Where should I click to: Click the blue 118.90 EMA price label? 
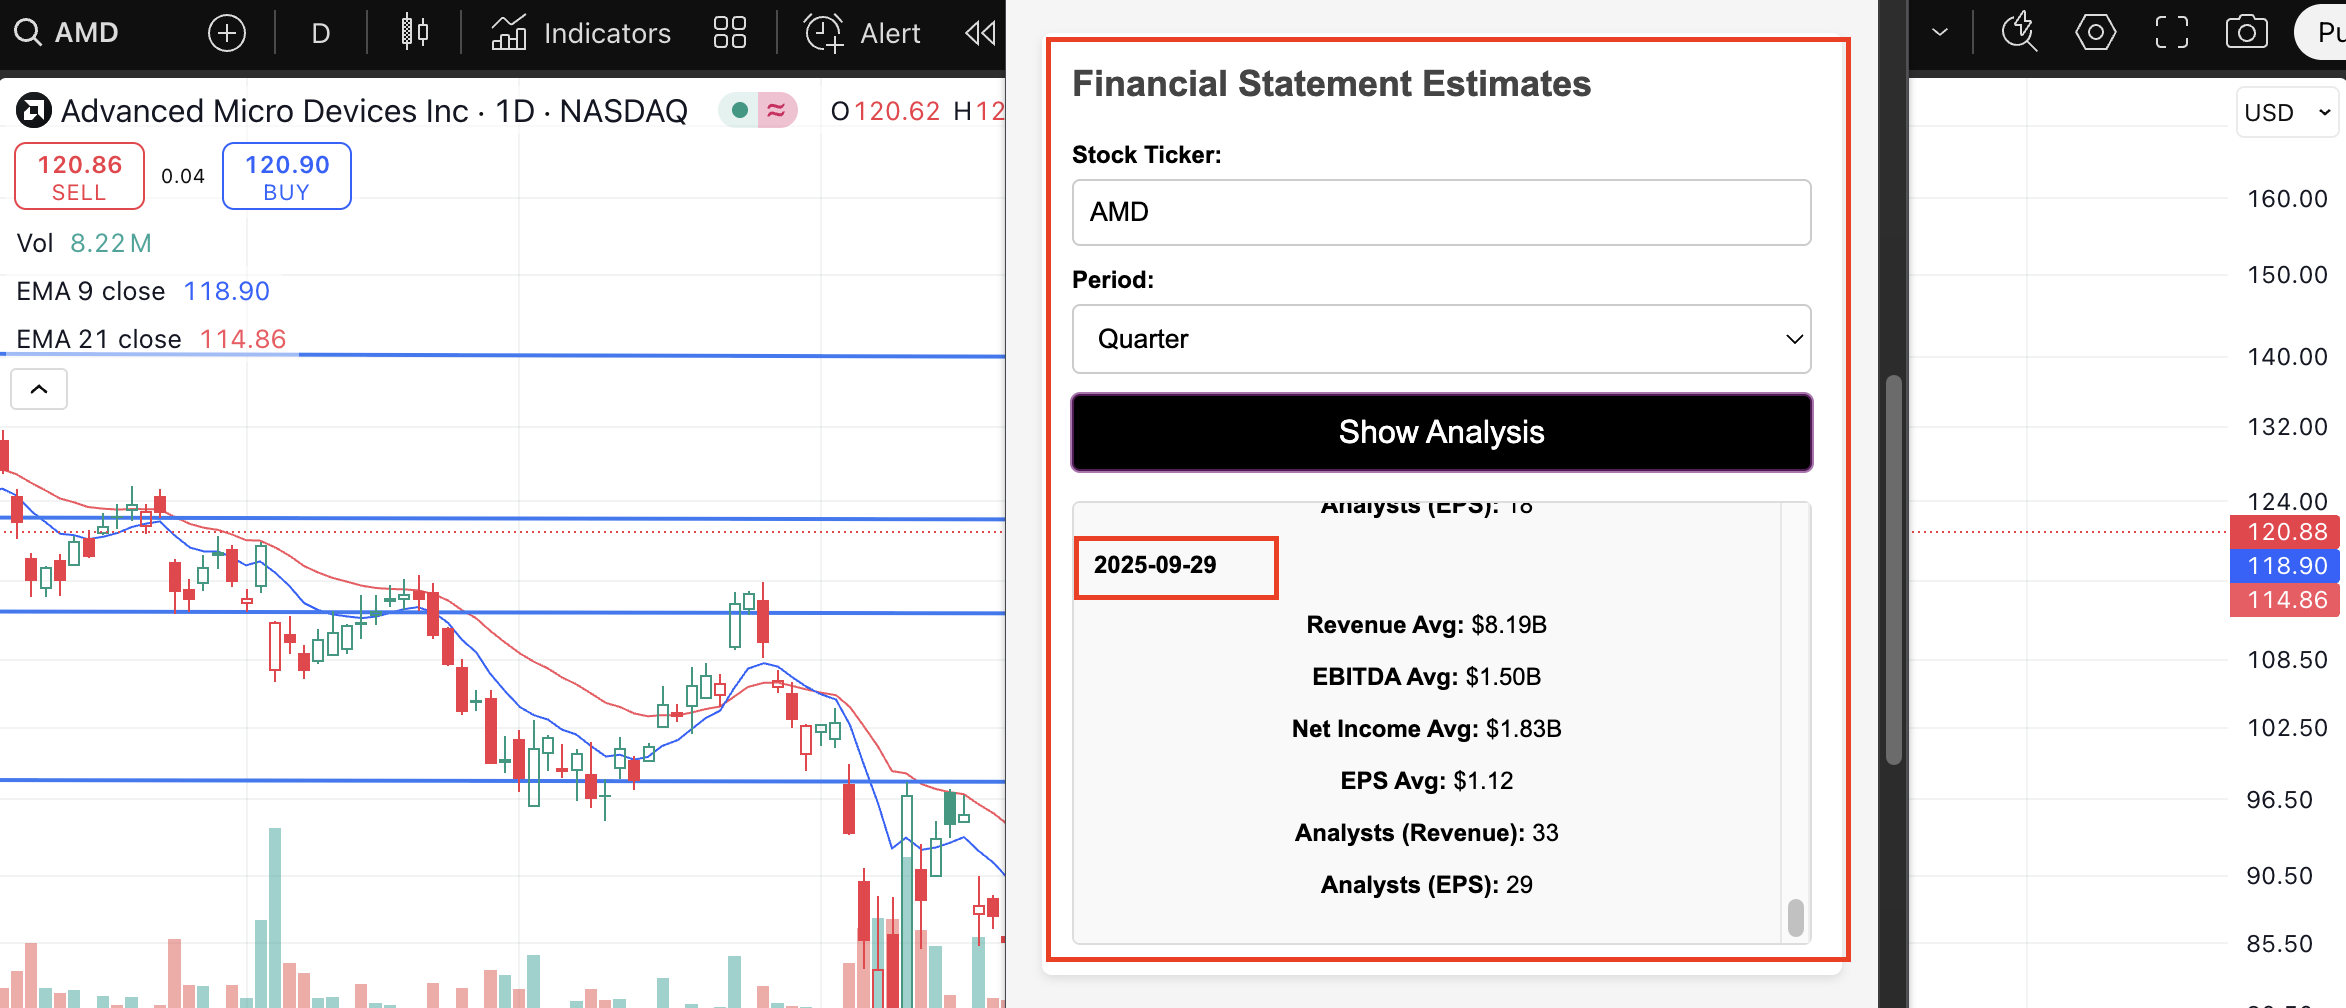[2286, 566]
